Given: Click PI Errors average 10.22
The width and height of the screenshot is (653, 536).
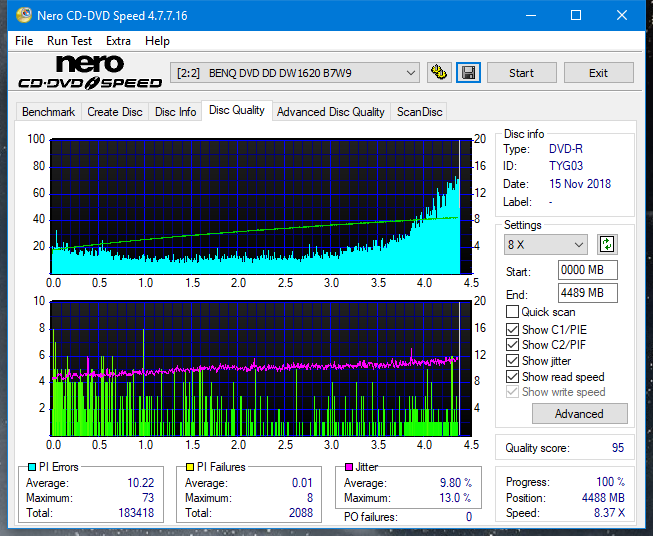Looking at the screenshot, I should click(141, 483).
